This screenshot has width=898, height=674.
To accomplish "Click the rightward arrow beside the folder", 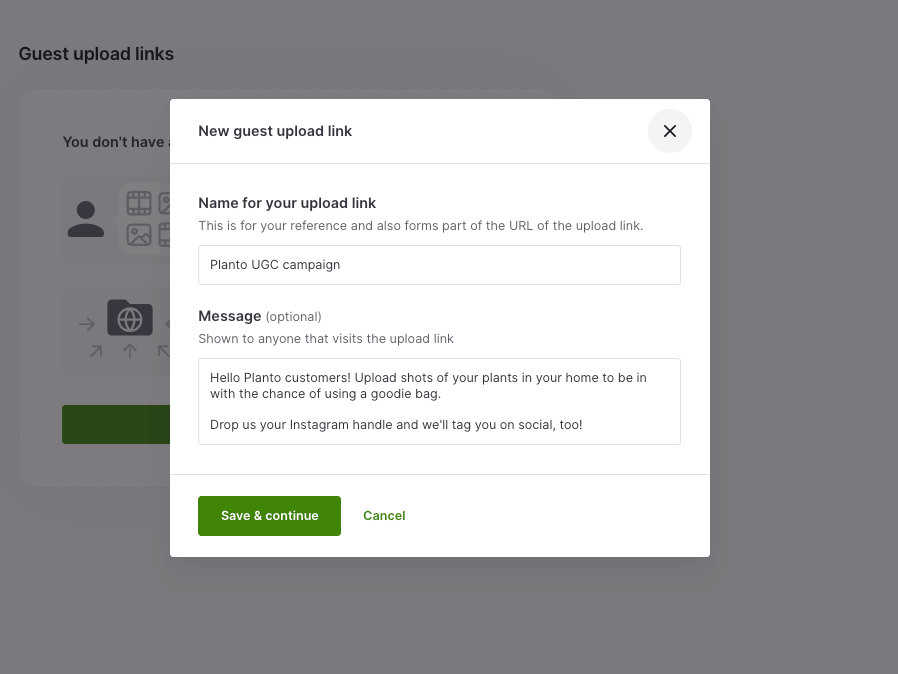I will (86, 323).
